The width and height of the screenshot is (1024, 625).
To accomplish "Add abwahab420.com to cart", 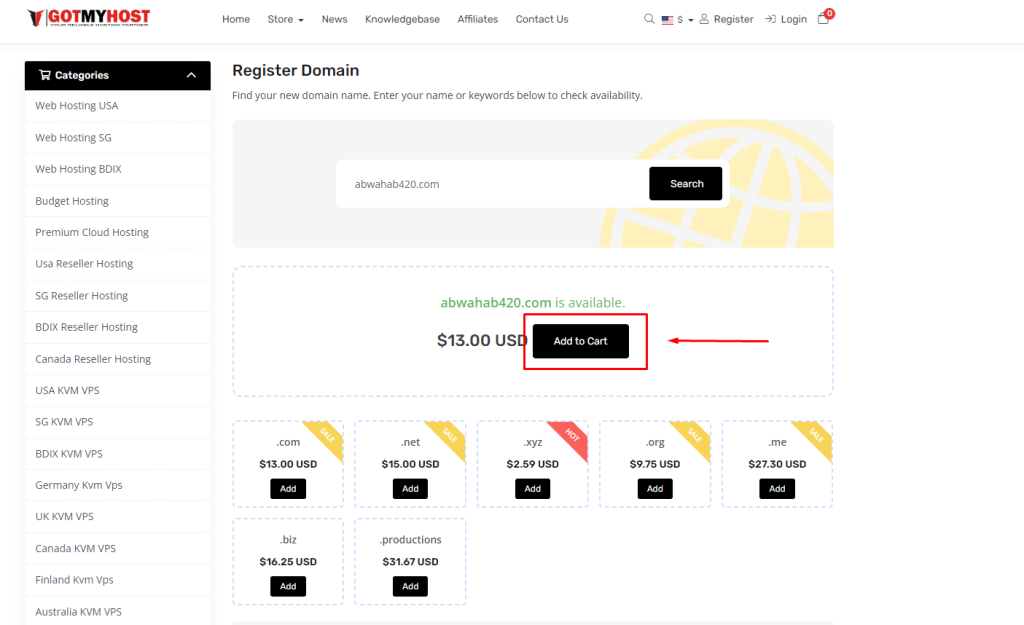I will coord(580,341).
